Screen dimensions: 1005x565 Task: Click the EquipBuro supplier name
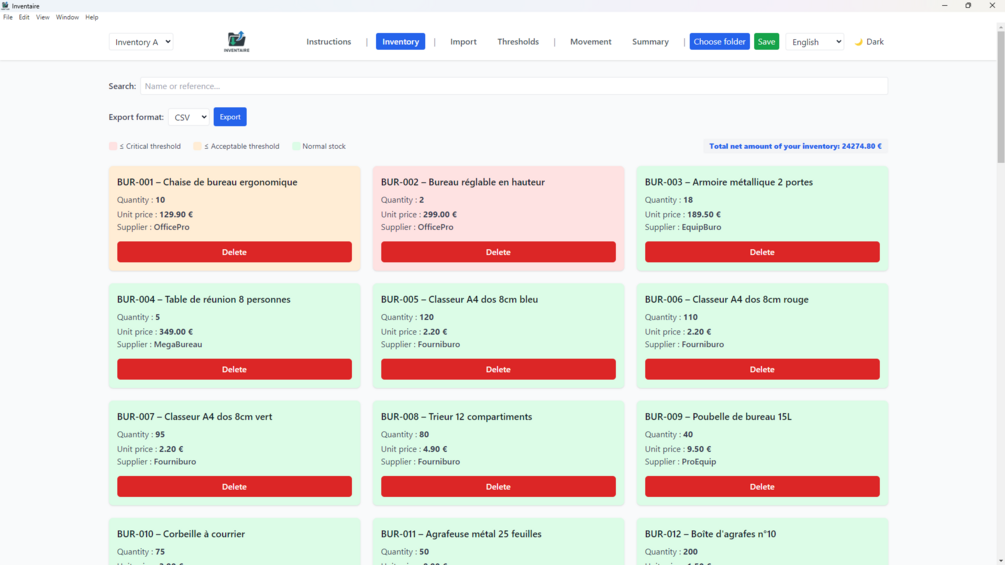click(701, 227)
